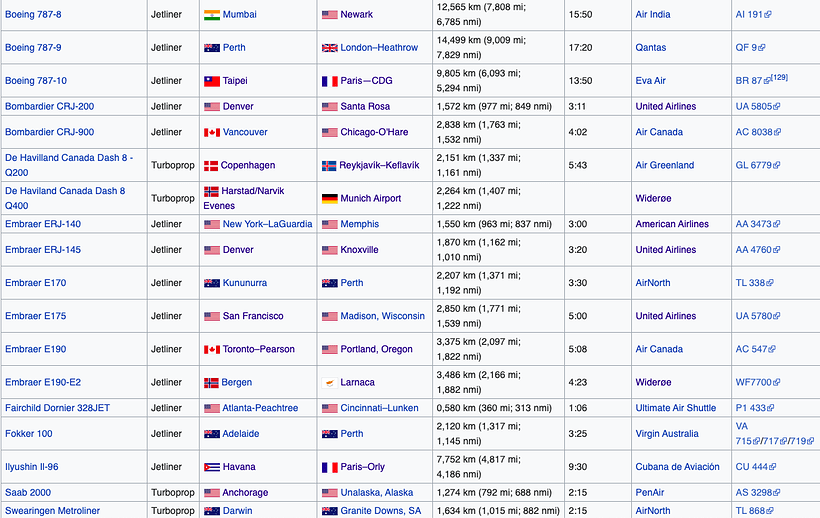Click the external link icon after CU 444
This screenshot has height=518, width=820.
pyautogui.click(x=772, y=467)
